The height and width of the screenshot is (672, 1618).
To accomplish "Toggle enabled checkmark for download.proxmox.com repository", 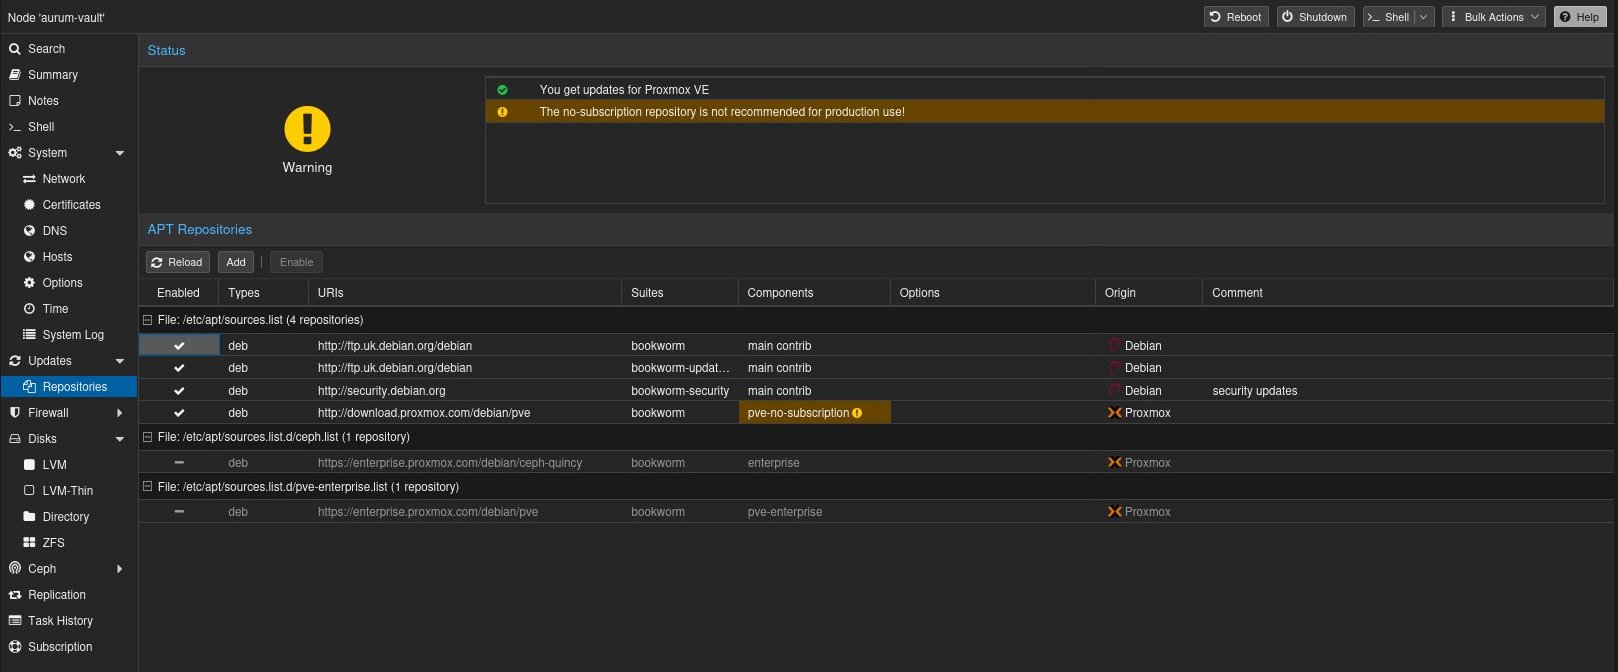I will pos(179,413).
